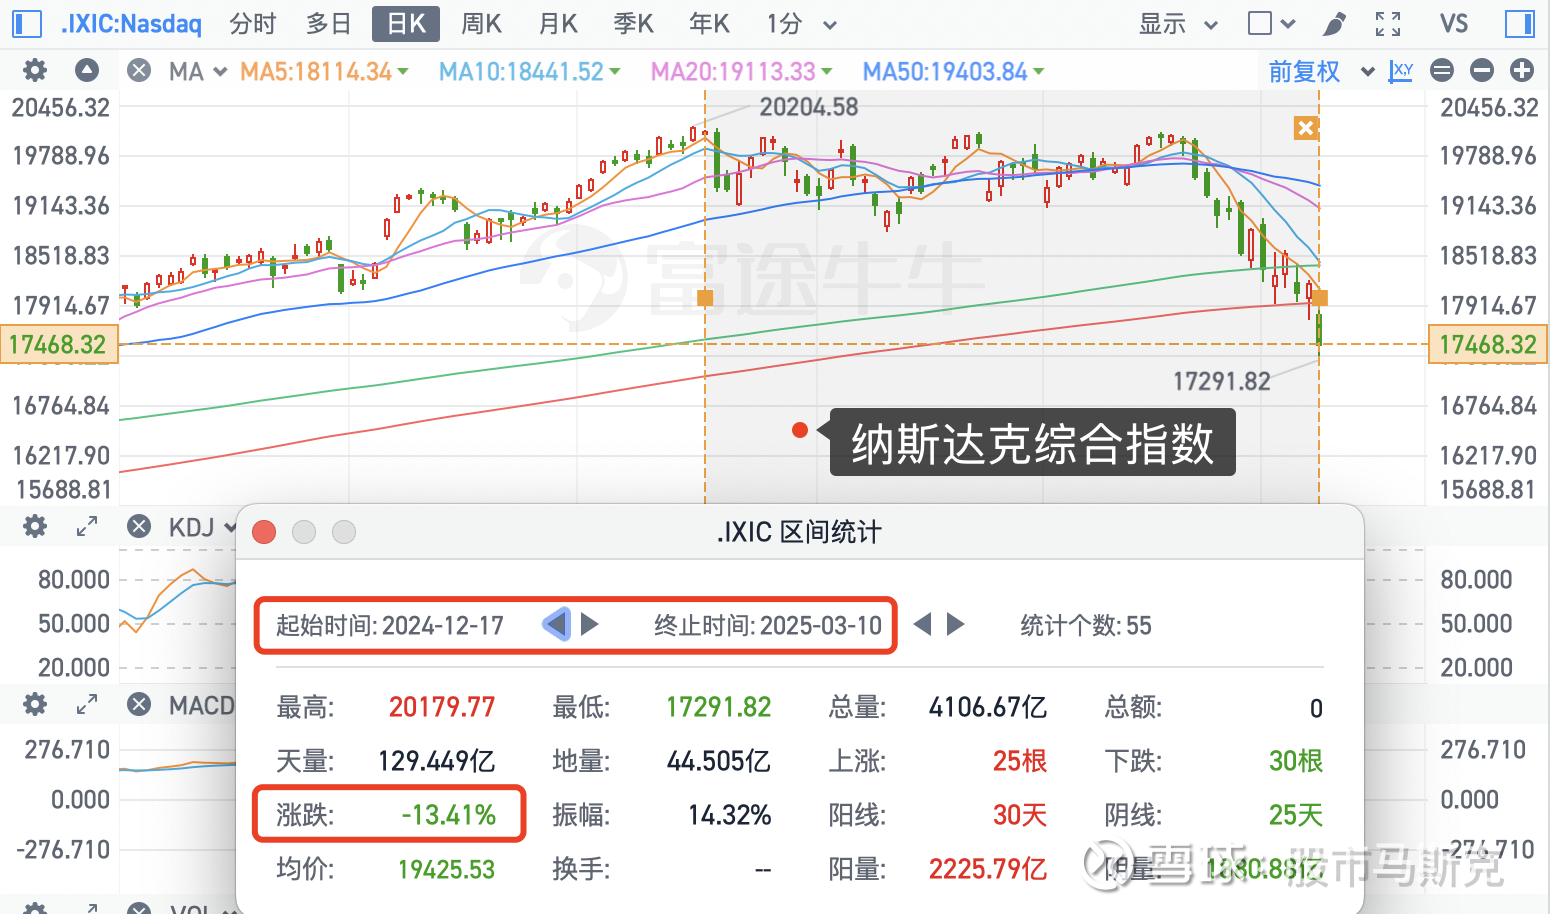Zoom in on the chart with plus icon
Viewport: 1550px width, 914px height.
coord(1522,70)
